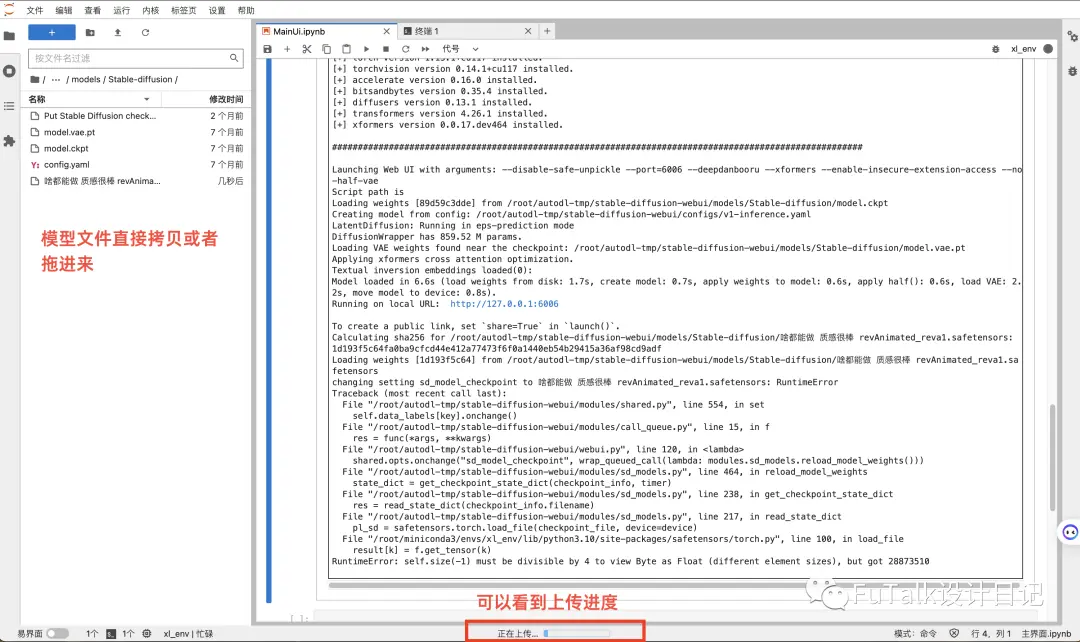The height and width of the screenshot is (642, 1080).
Task: Open the extension manager puzzle icon
Action: point(9,141)
